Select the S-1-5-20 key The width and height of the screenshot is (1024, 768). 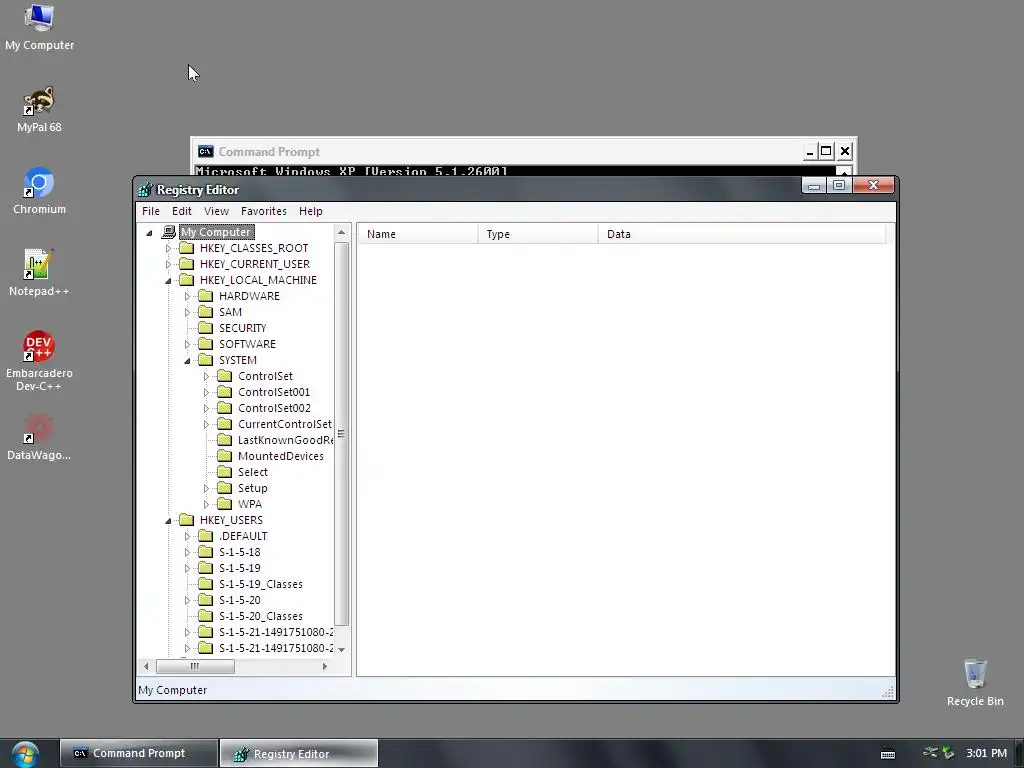coord(240,600)
